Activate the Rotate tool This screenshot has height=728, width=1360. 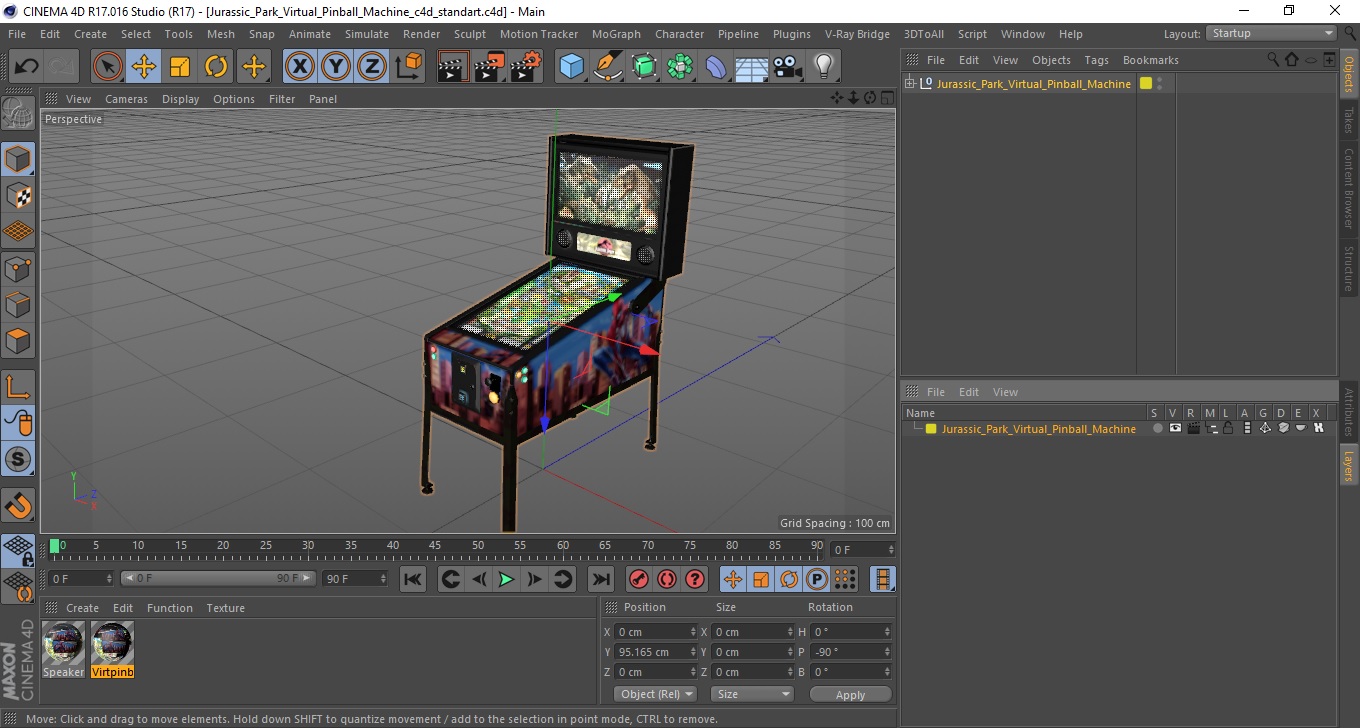pyautogui.click(x=216, y=67)
